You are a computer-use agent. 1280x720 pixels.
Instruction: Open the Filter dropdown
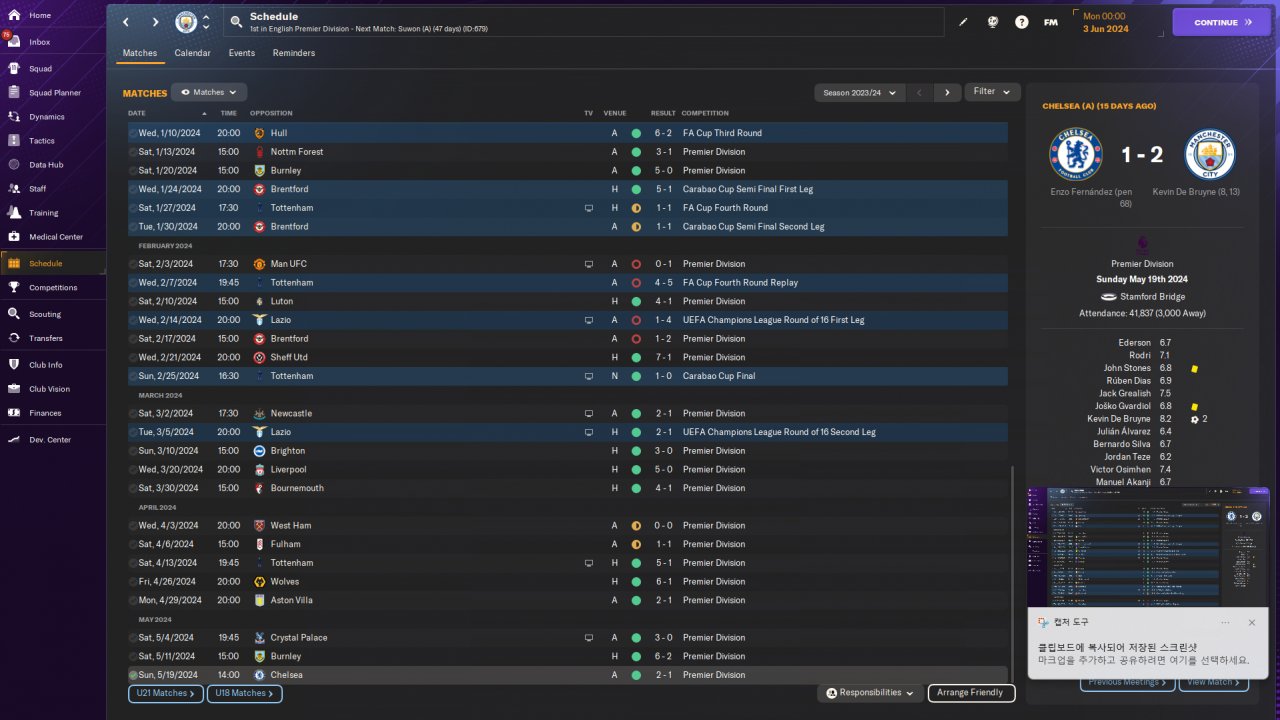(x=992, y=92)
